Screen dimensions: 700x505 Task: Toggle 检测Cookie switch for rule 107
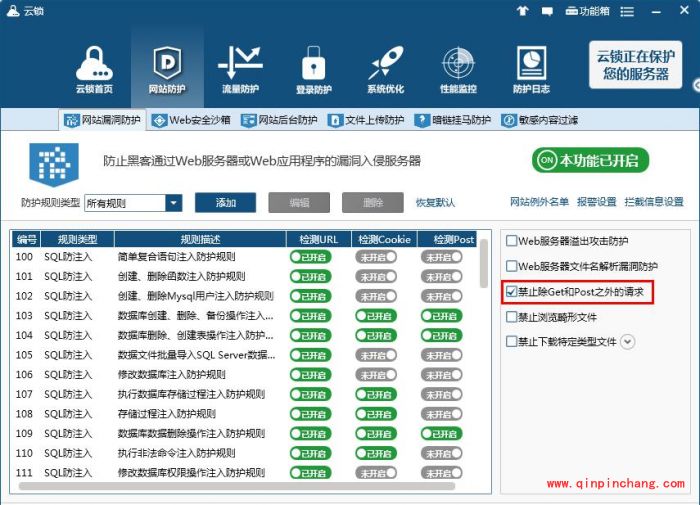point(376,395)
